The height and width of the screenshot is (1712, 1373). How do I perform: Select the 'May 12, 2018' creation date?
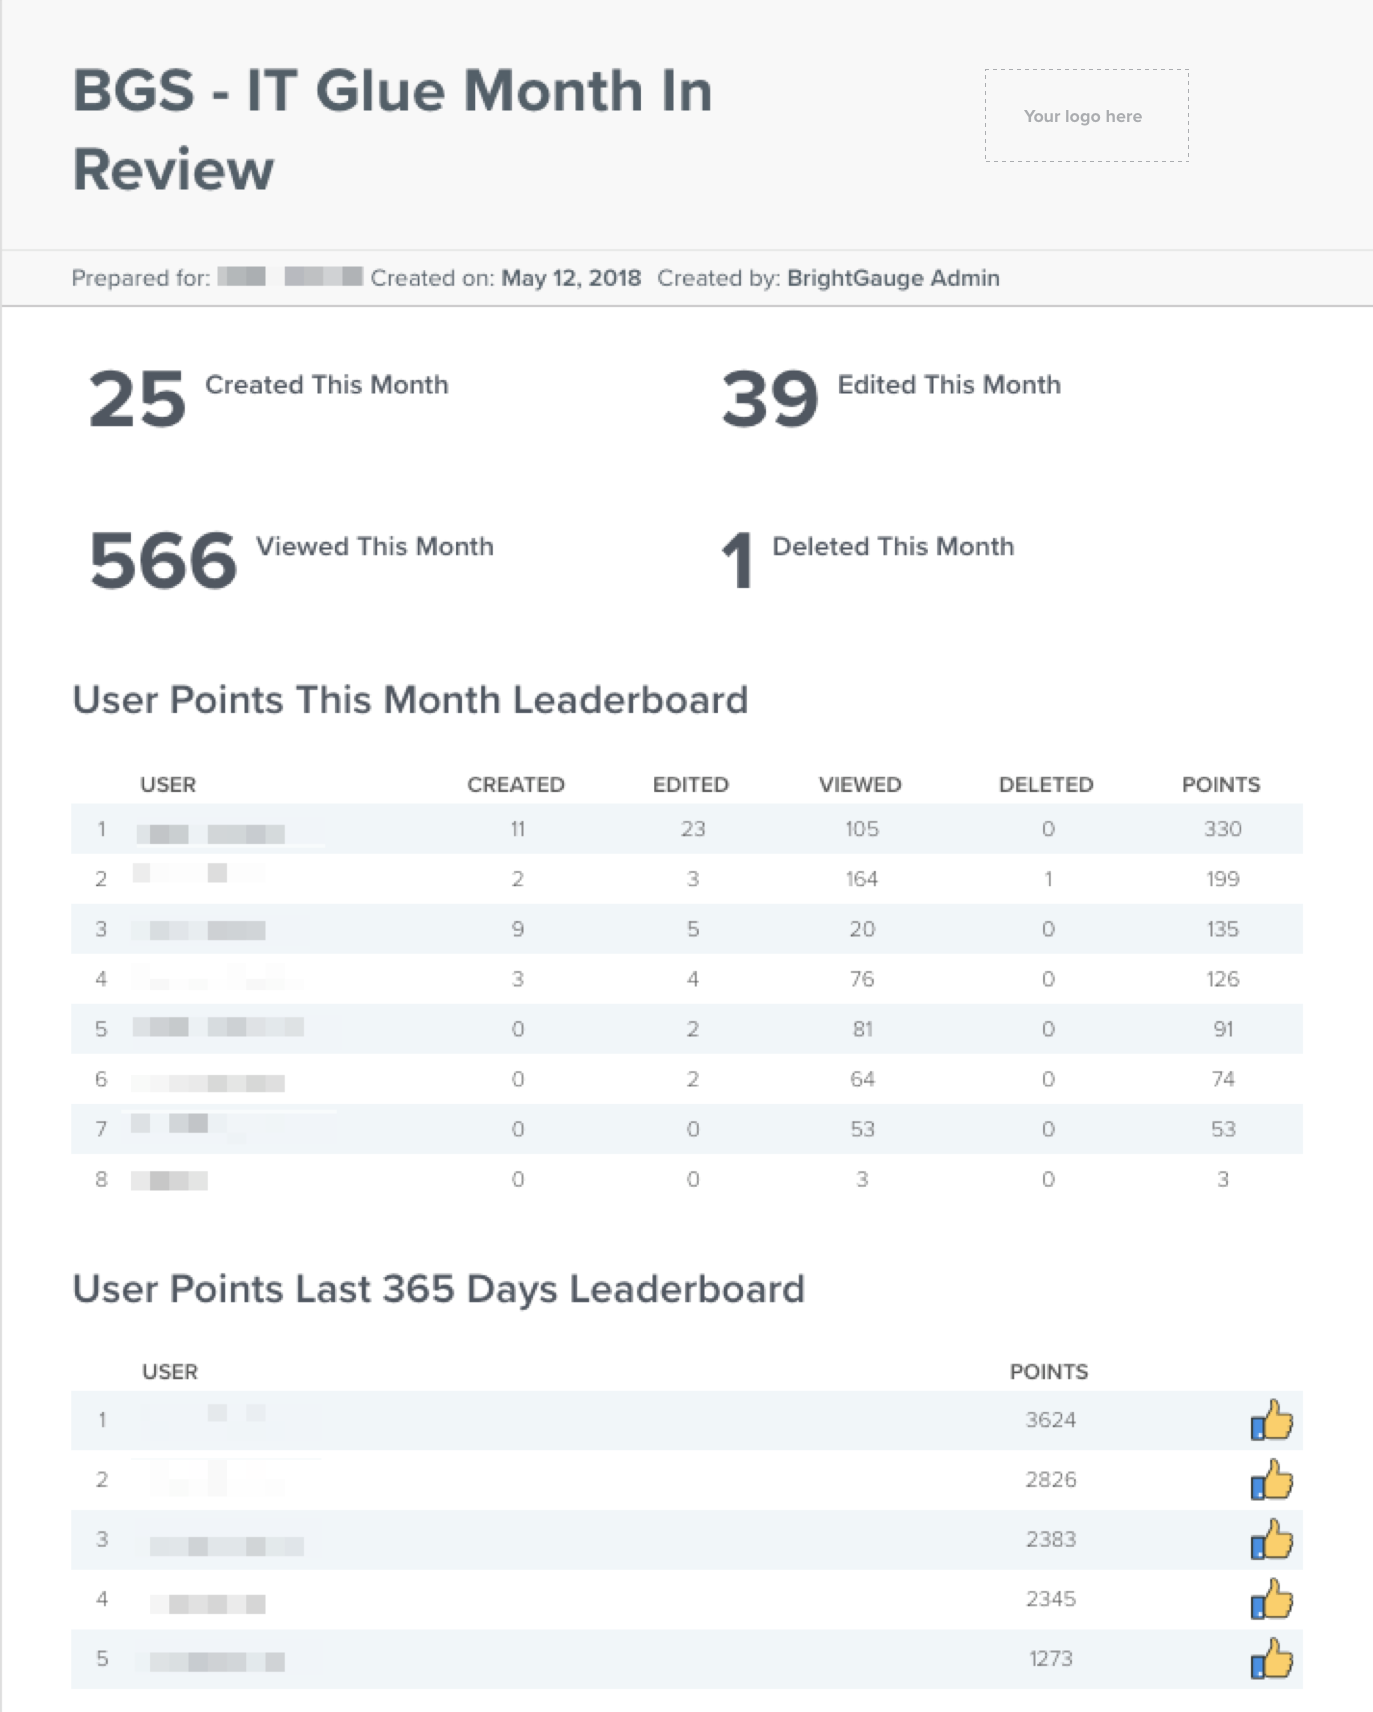[x=571, y=278]
